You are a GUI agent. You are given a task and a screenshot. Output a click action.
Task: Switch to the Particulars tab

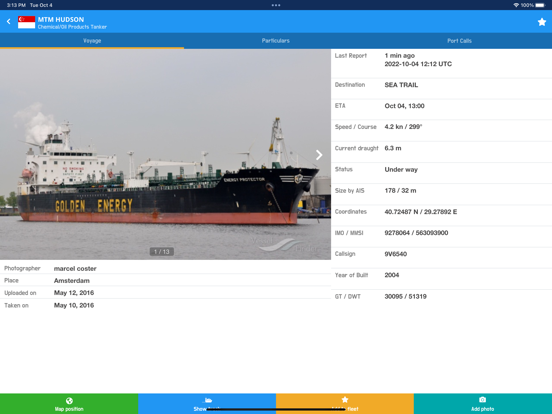click(276, 41)
